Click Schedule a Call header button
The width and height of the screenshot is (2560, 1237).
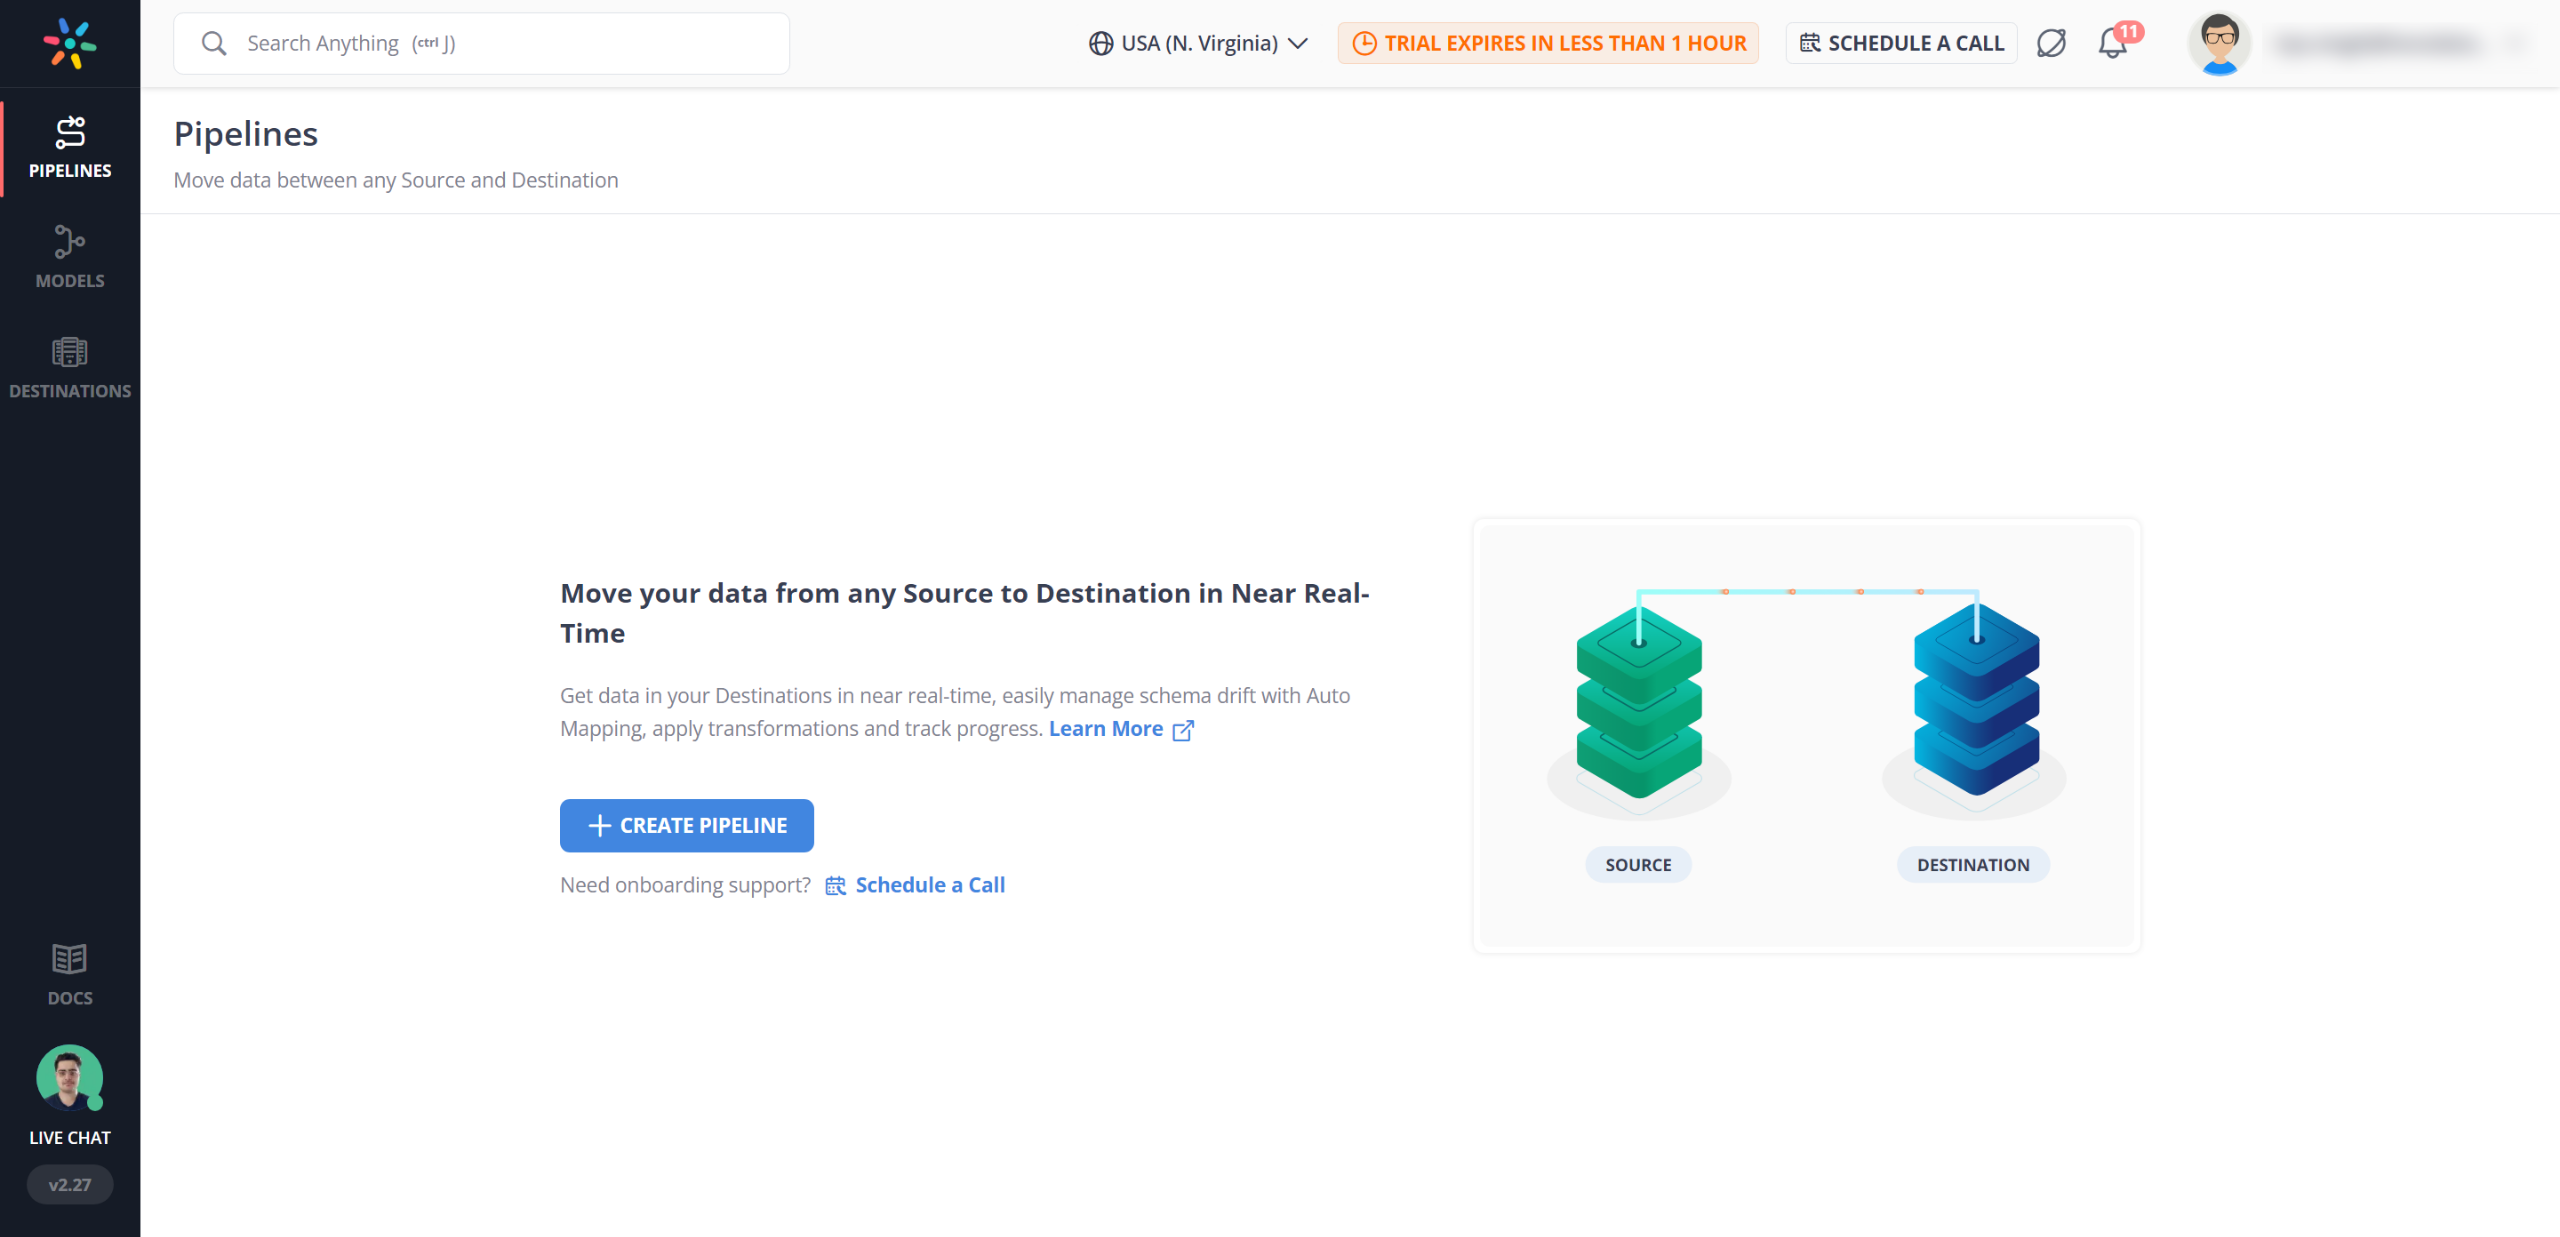[x=1901, y=44]
